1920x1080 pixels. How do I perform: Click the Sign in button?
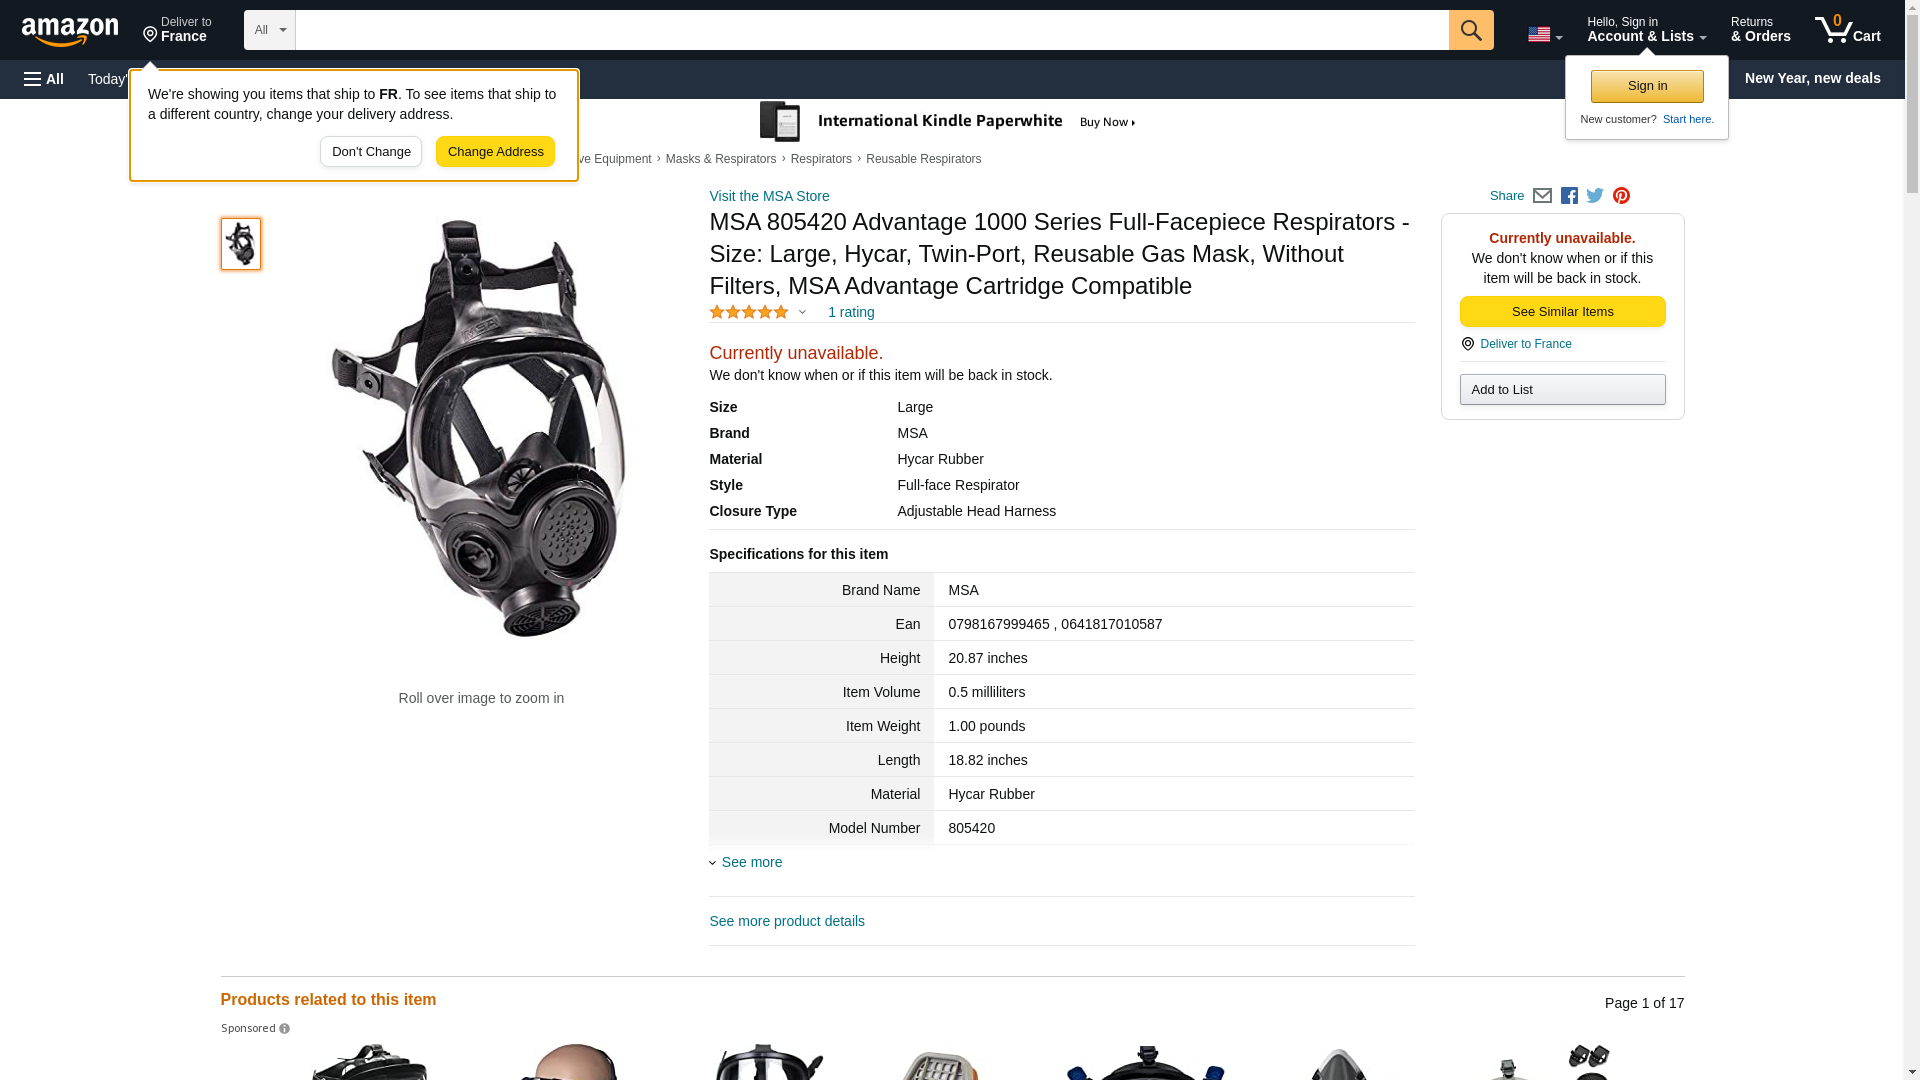(x=1647, y=86)
